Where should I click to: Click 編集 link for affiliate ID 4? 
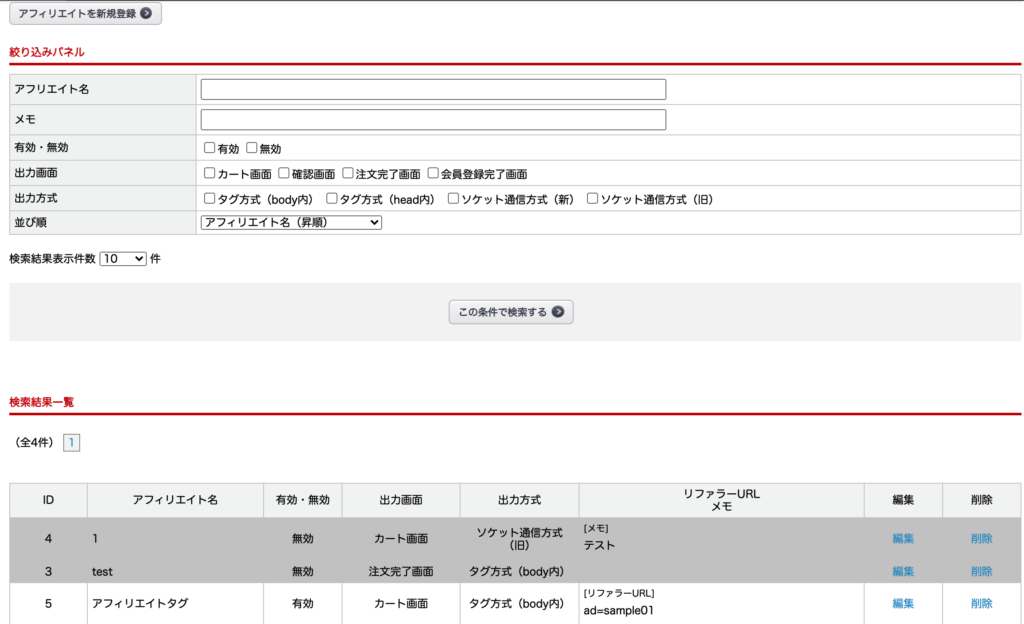pos(903,538)
